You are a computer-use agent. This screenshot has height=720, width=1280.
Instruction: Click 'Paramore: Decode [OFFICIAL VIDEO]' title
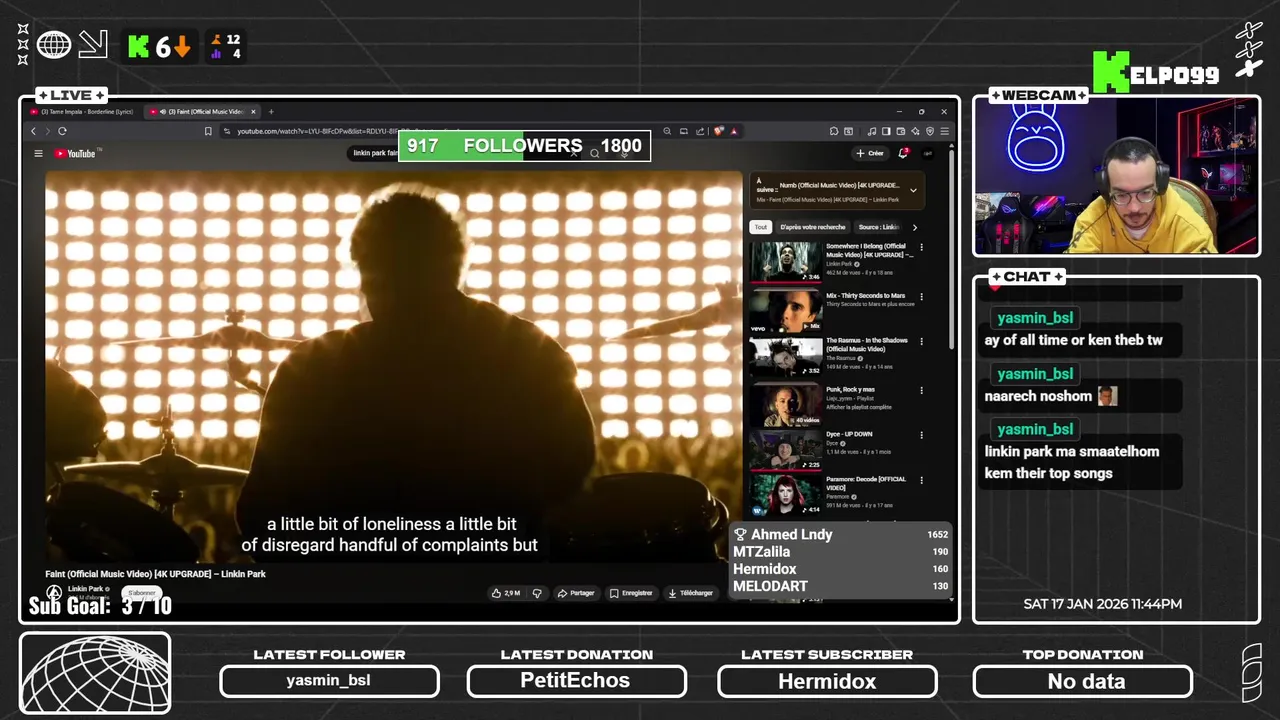coord(866,483)
